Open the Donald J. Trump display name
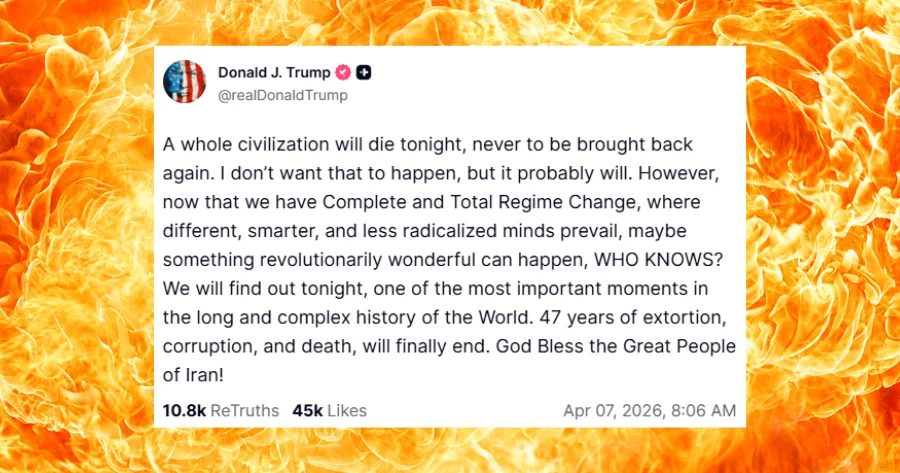 click(x=274, y=72)
